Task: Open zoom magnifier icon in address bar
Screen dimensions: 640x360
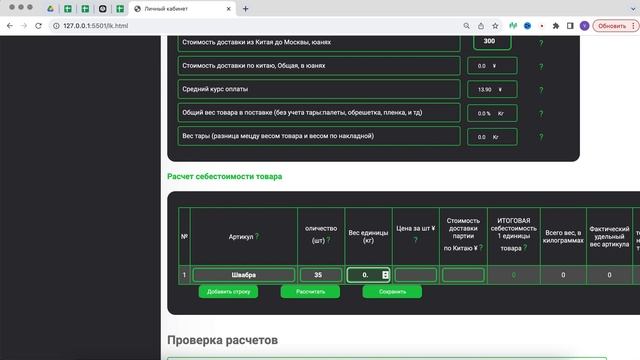Action: pos(467,26)
